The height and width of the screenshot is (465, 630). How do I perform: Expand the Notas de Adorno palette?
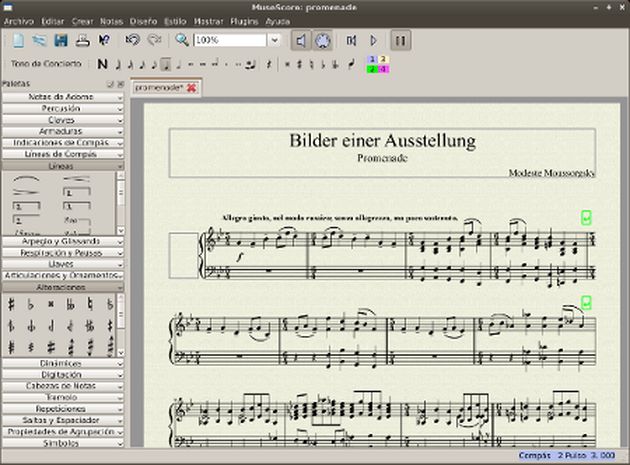coord(63,97)
